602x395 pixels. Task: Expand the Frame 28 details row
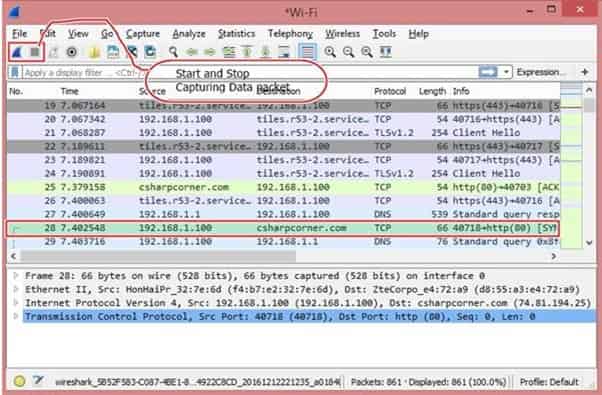(16, 276)
